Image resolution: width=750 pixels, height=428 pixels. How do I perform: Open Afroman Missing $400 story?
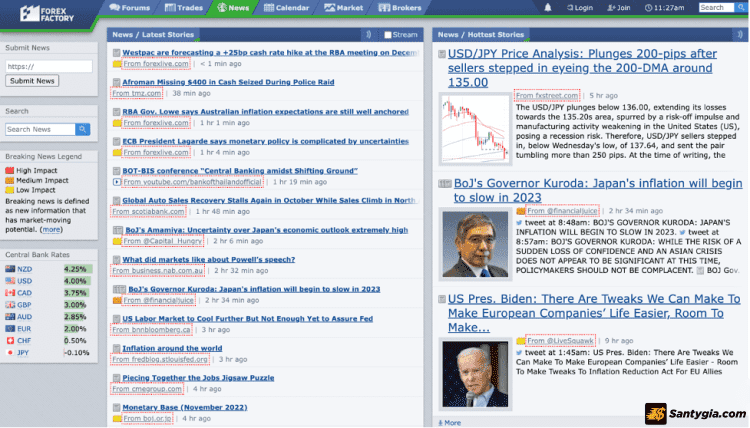click(x=228, y=82)
